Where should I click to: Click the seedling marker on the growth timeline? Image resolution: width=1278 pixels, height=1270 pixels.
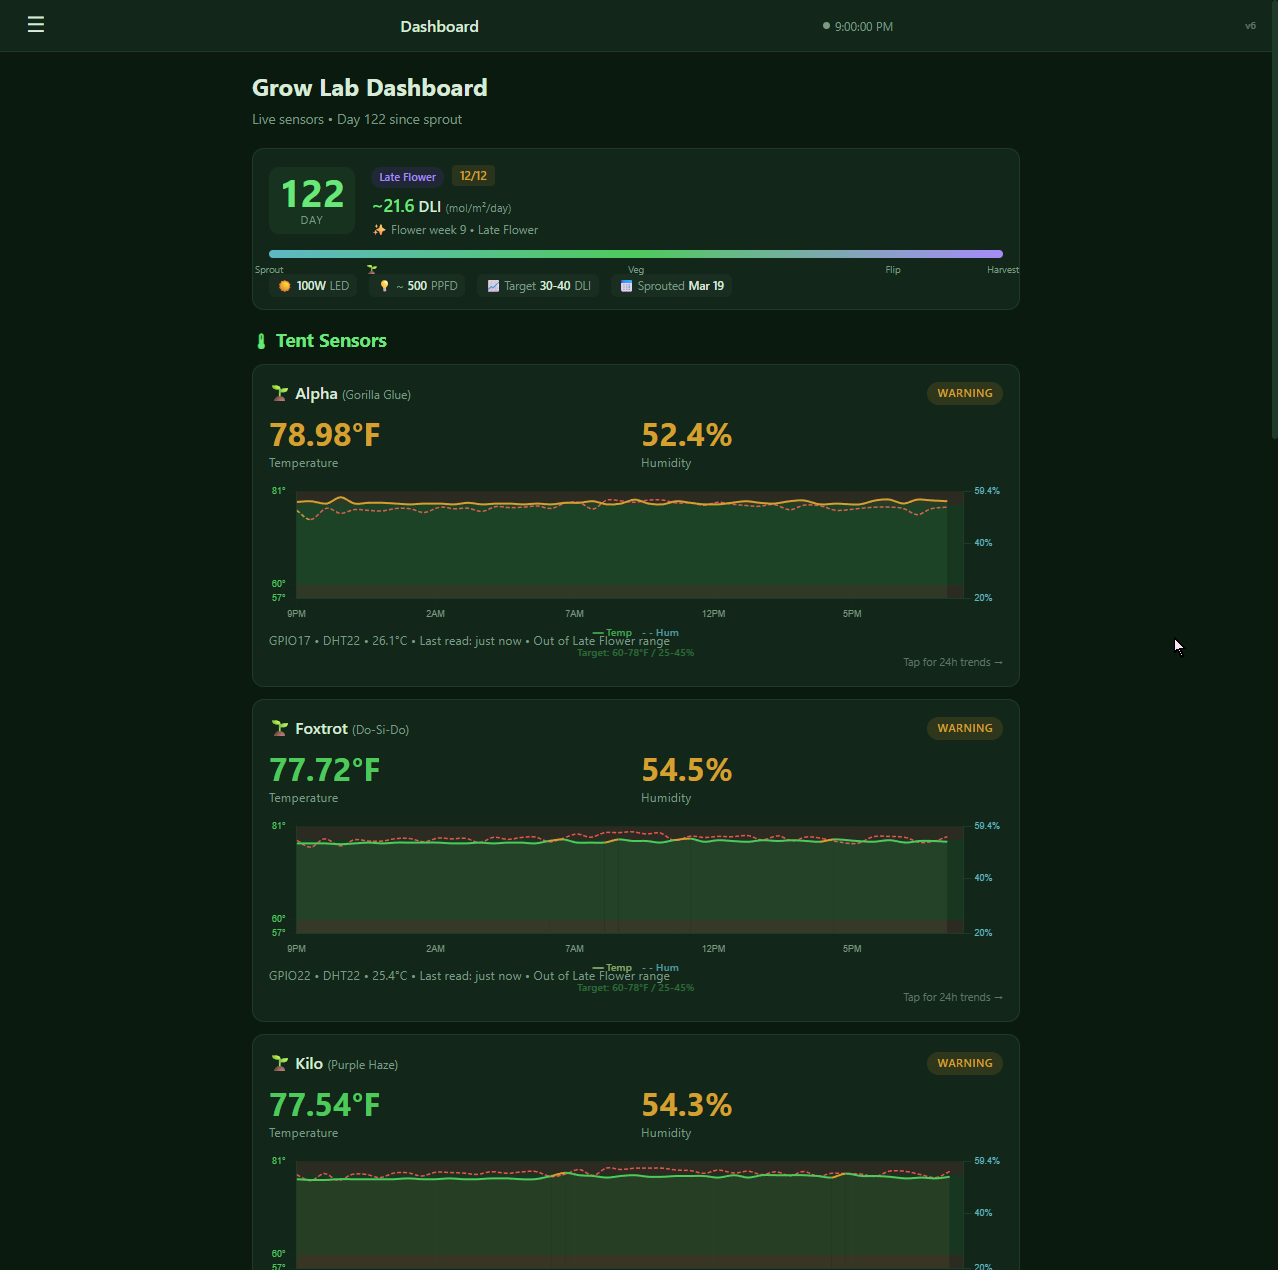[372, 269]
